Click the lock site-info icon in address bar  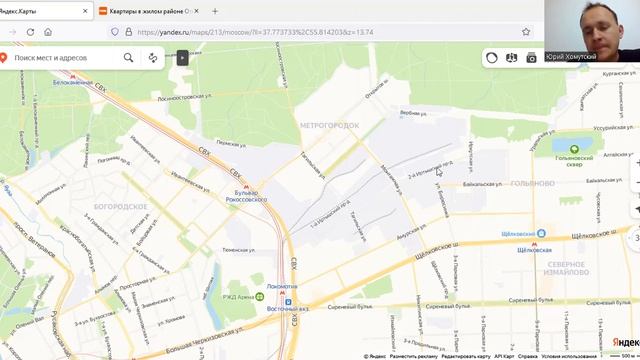click(129, 32)
